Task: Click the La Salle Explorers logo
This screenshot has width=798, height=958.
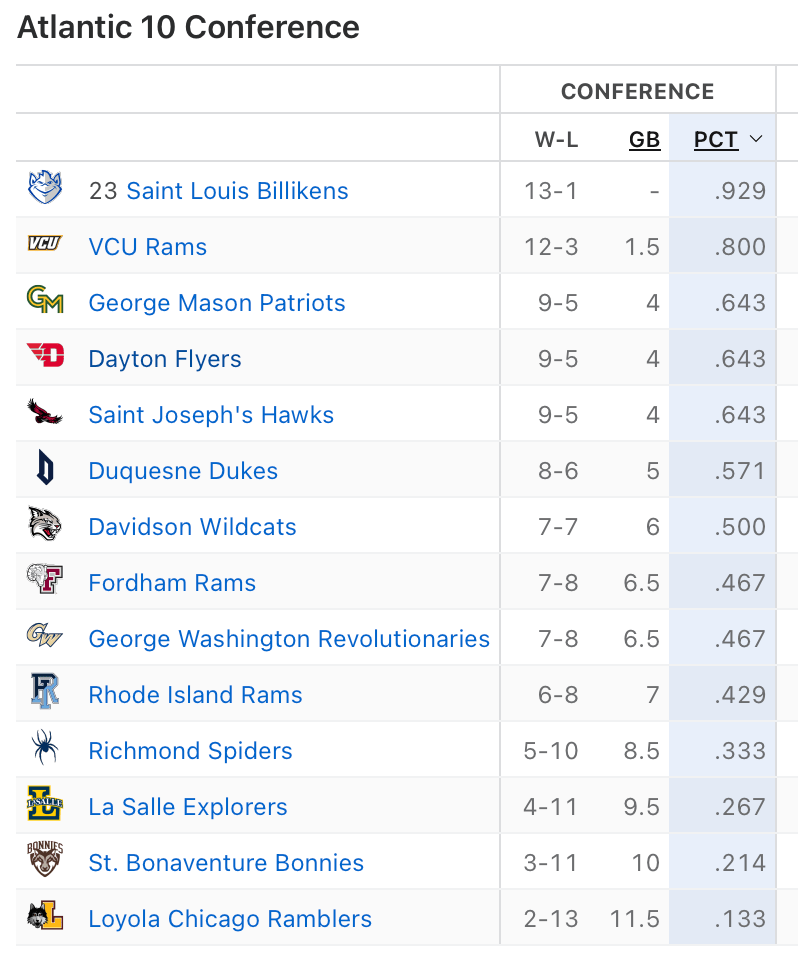Action: click(45, 804)
